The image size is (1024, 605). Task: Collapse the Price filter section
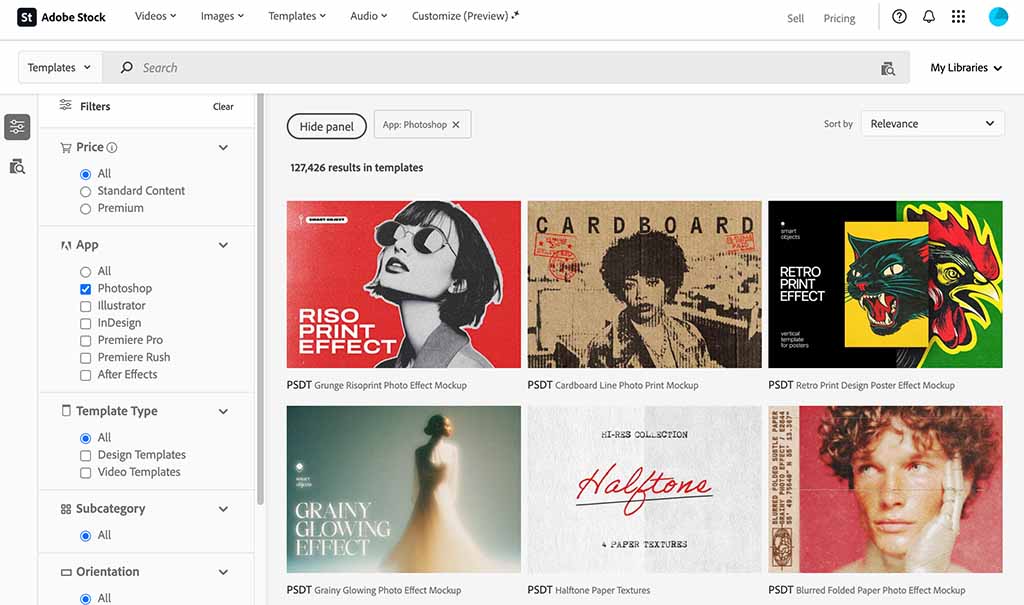223,147
